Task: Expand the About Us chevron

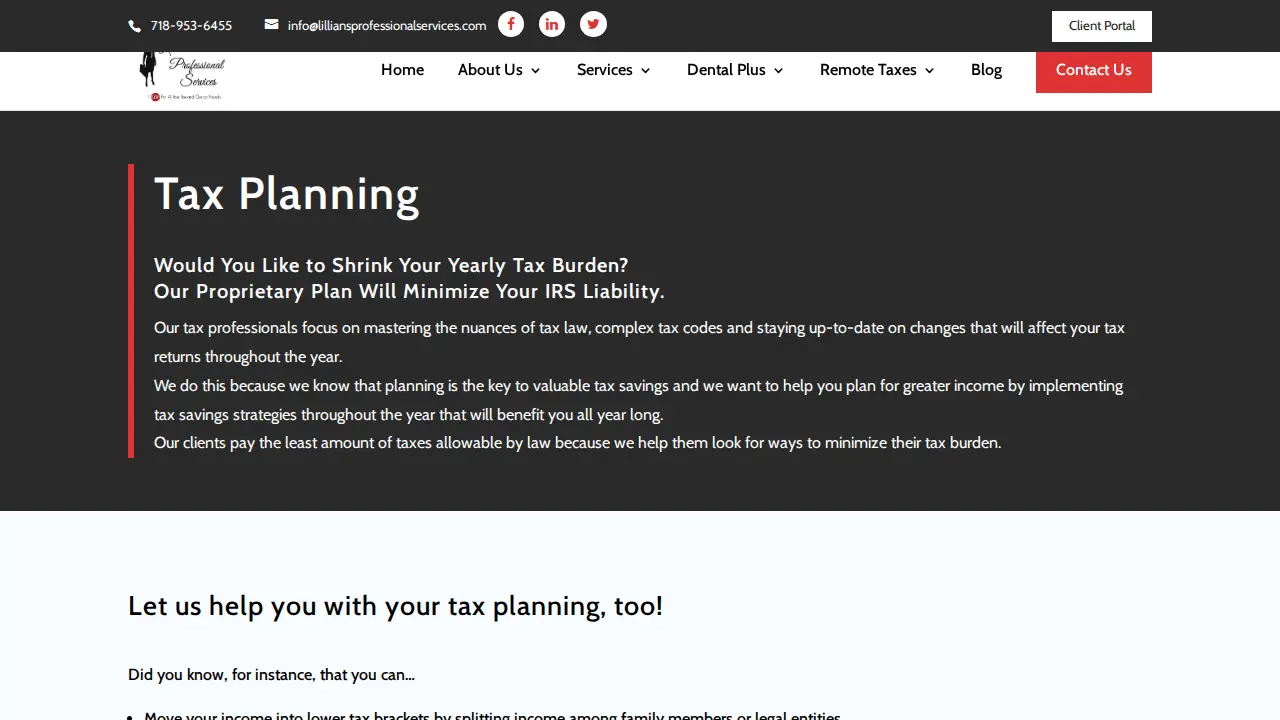Action: (x=535, y=70)
